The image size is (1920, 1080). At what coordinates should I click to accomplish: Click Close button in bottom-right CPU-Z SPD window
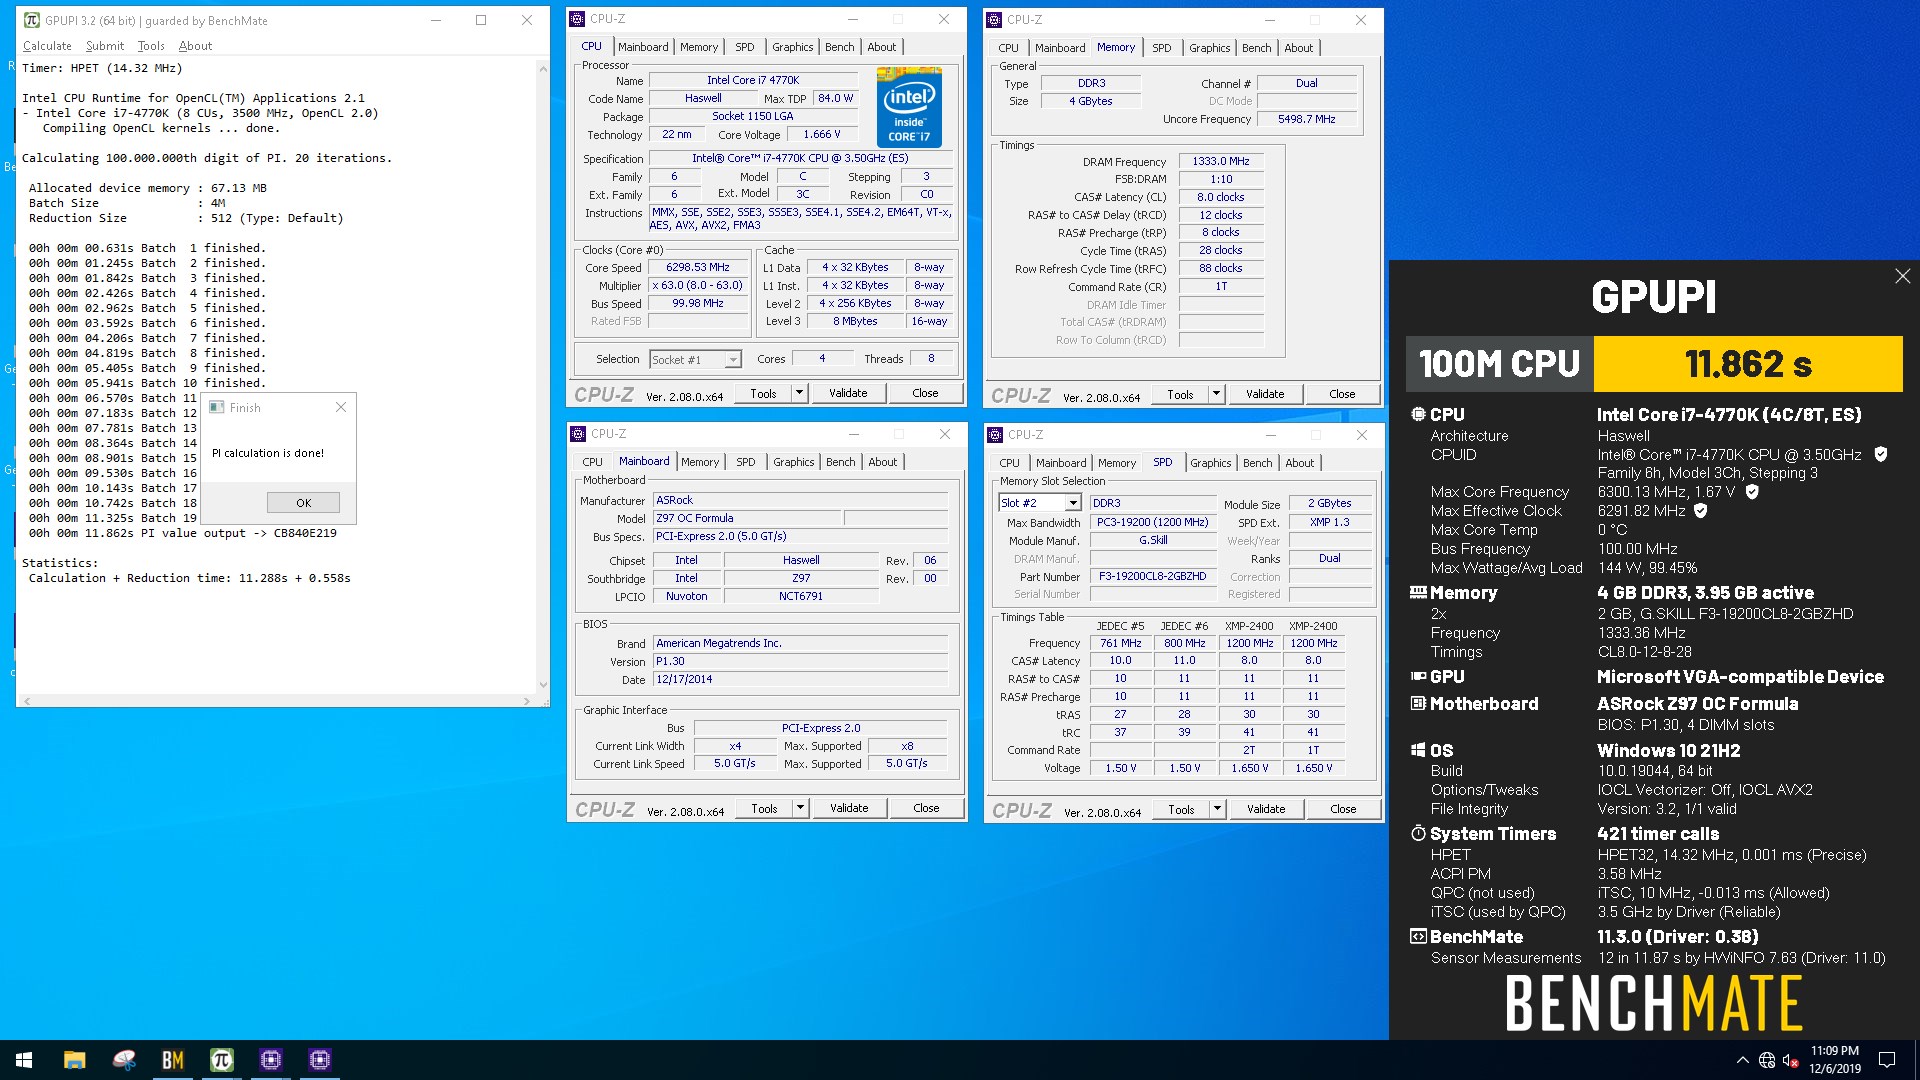(1343, 809)
